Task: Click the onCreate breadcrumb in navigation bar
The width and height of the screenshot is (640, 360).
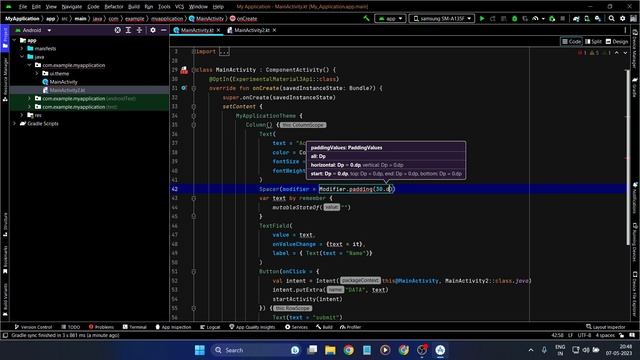Action: tap(243, 18)
